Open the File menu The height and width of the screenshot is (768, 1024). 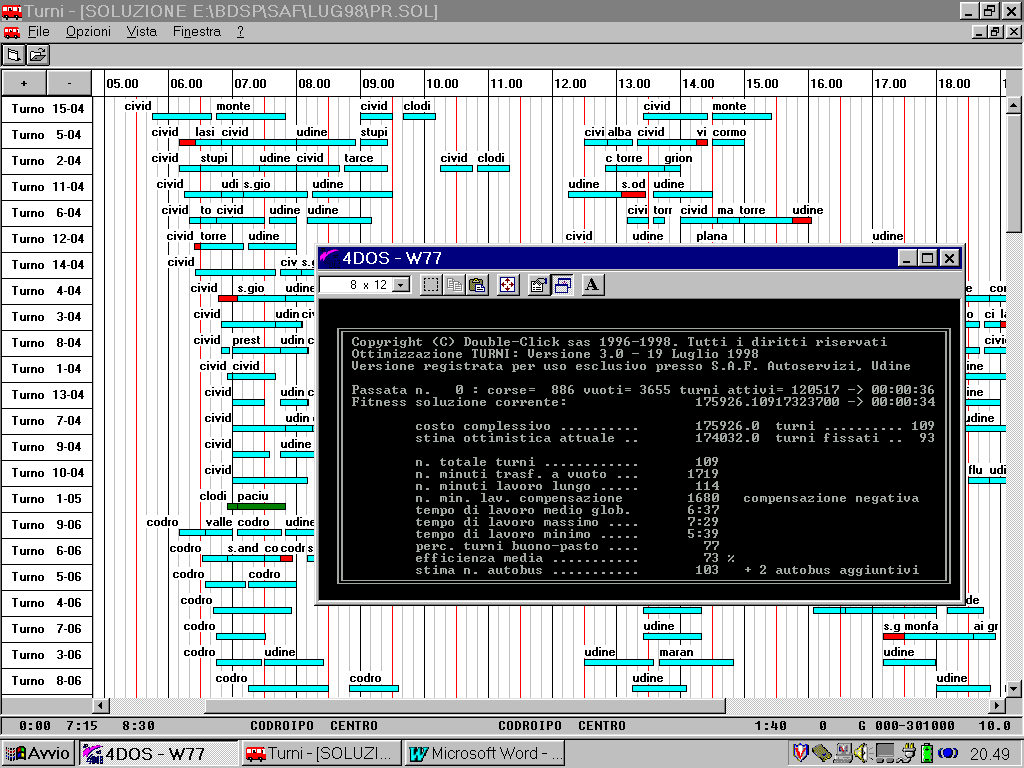pos(39,31)
